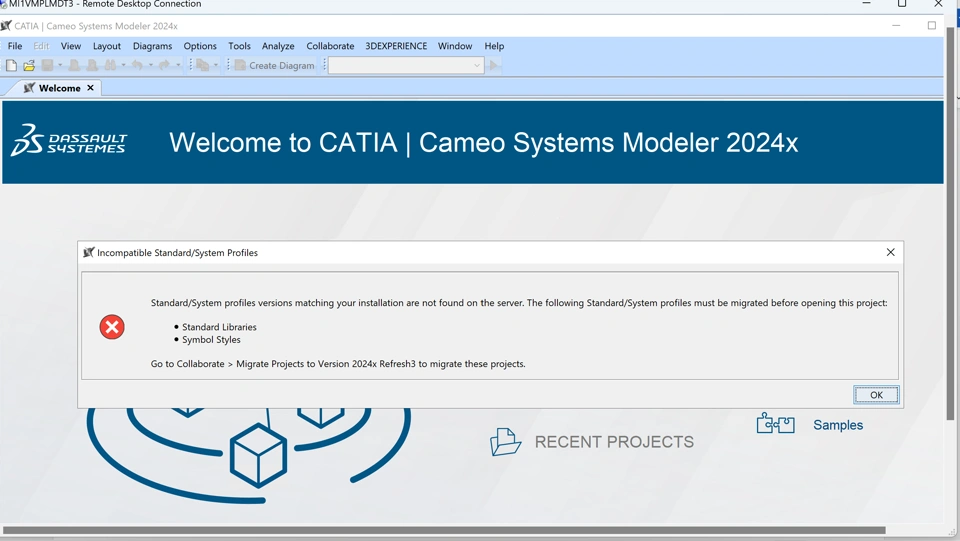
Task: Open the empty toolbar combo box
Action: pyautogui.click(x=406, y=65)
